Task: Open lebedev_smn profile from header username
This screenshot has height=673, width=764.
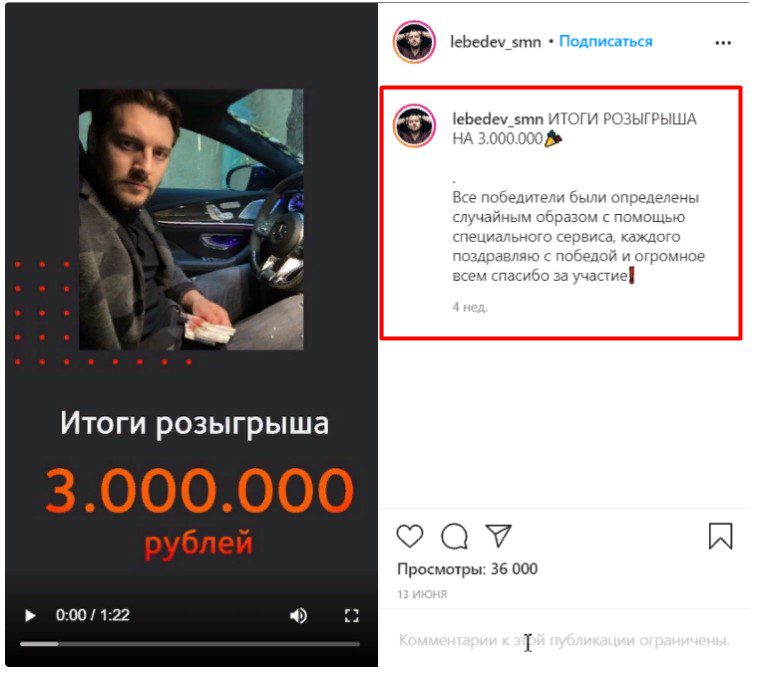Action: coord(495,42)
